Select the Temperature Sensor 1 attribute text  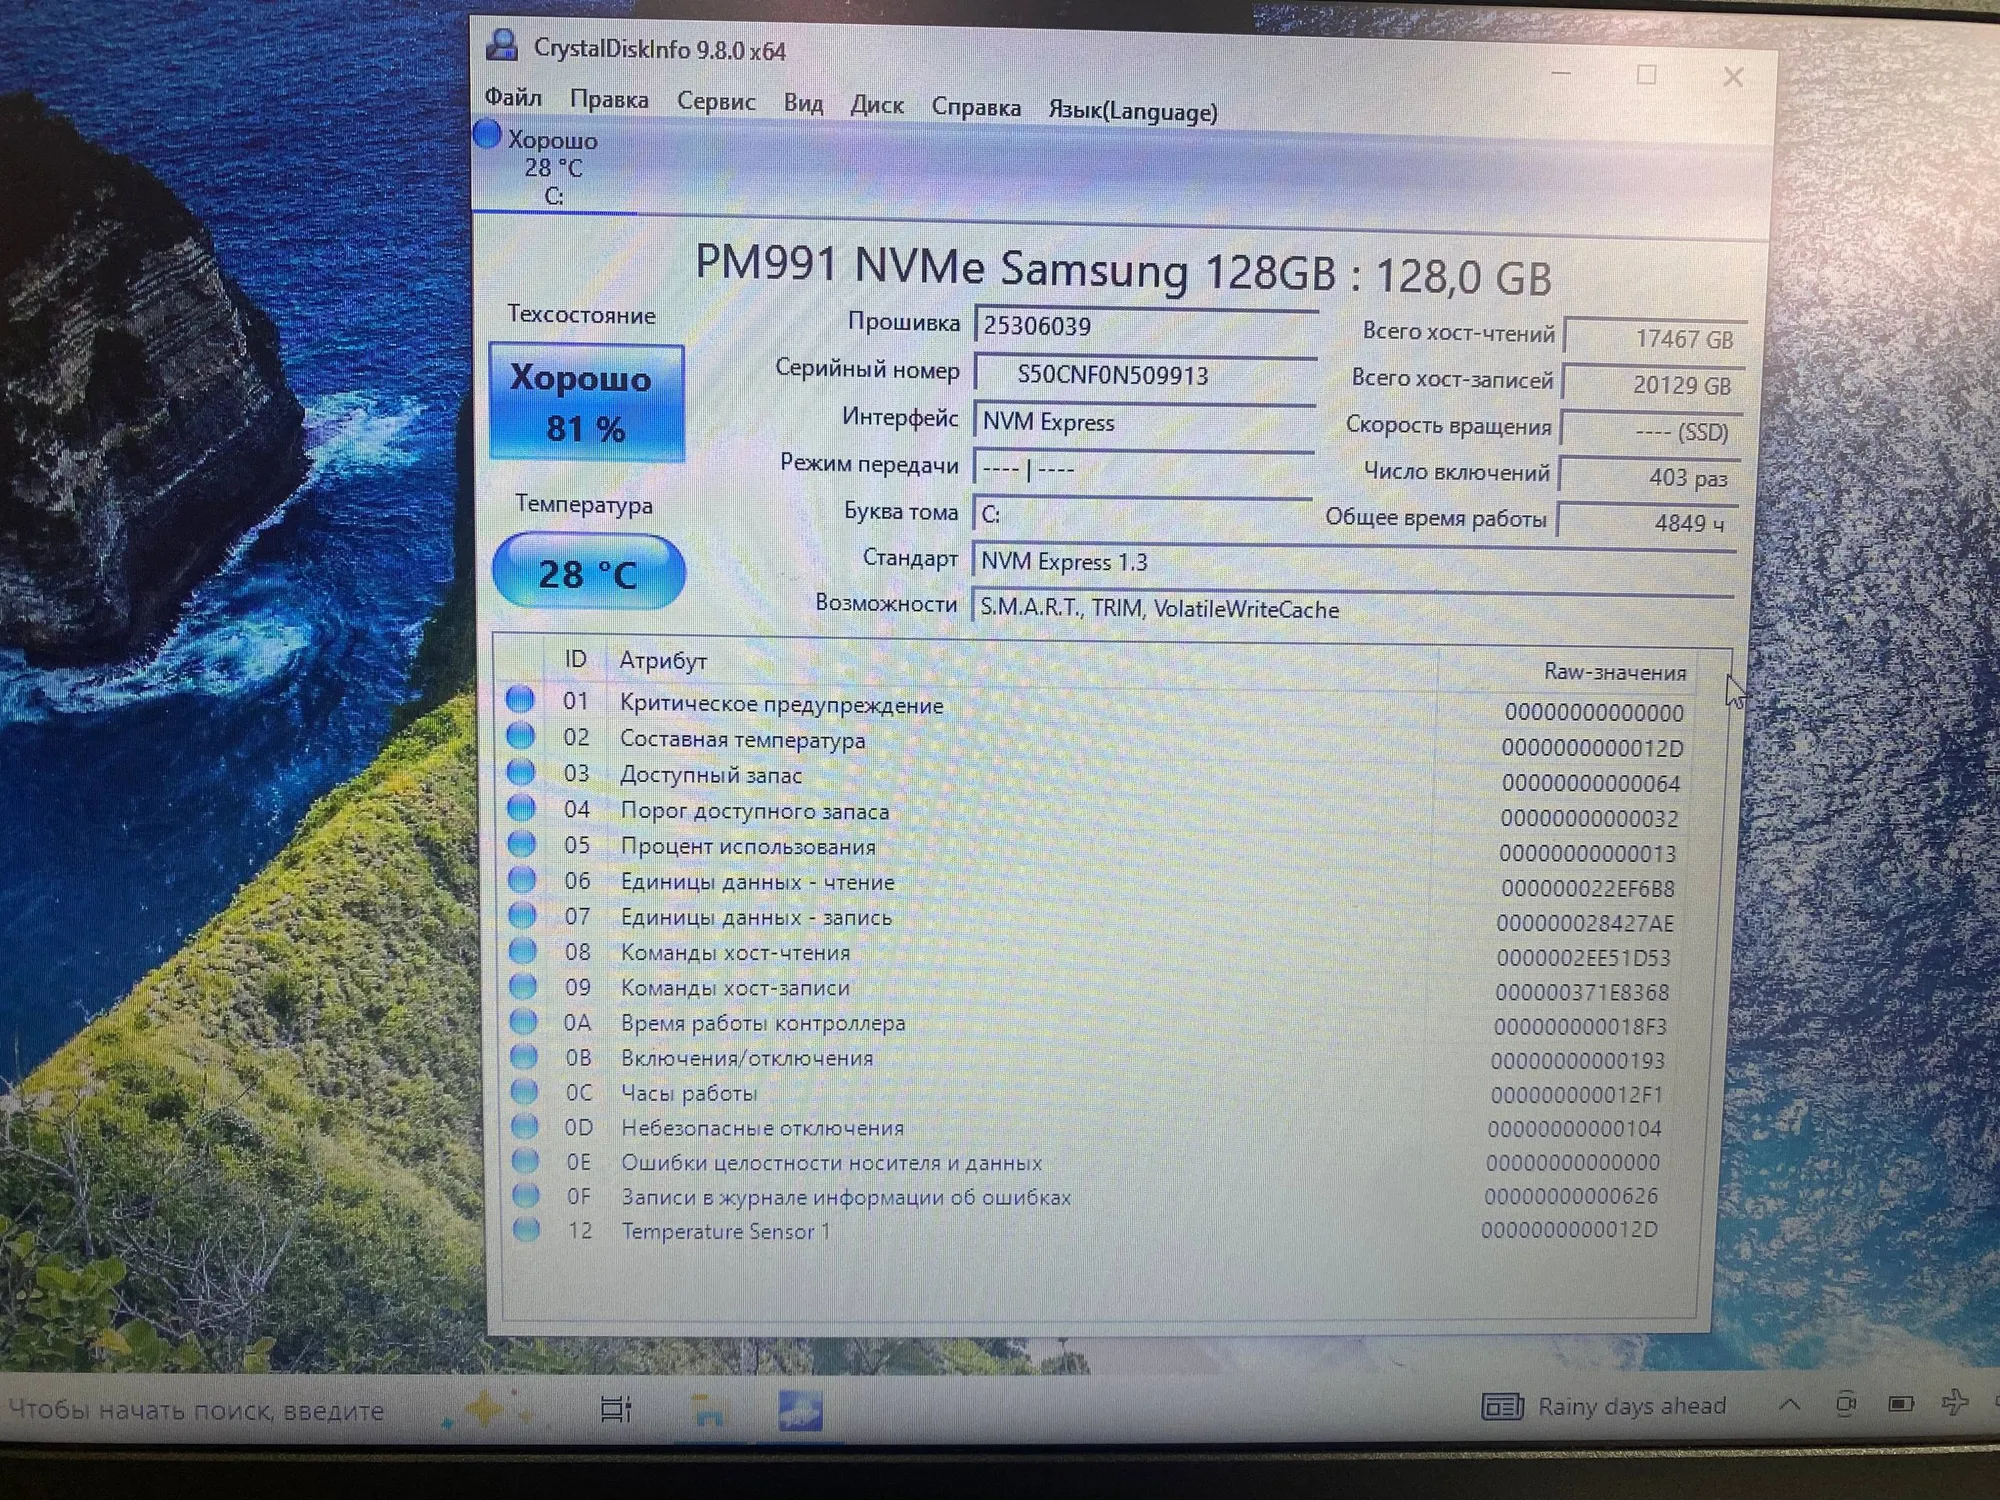pos(725,1231)
